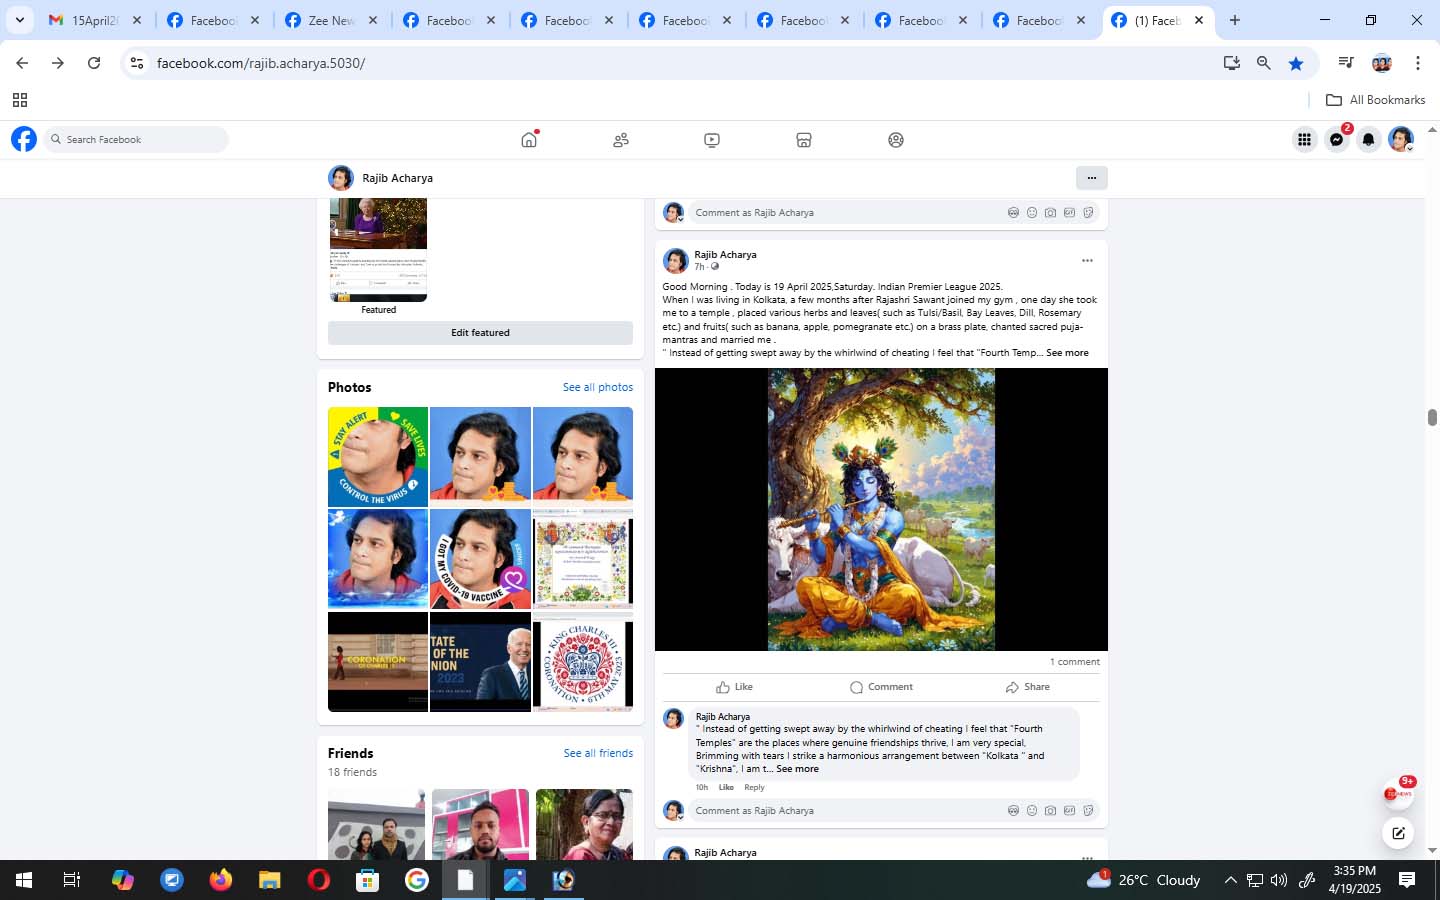
Task: Open the Facebook logo home link
Action: click(24, 139)
